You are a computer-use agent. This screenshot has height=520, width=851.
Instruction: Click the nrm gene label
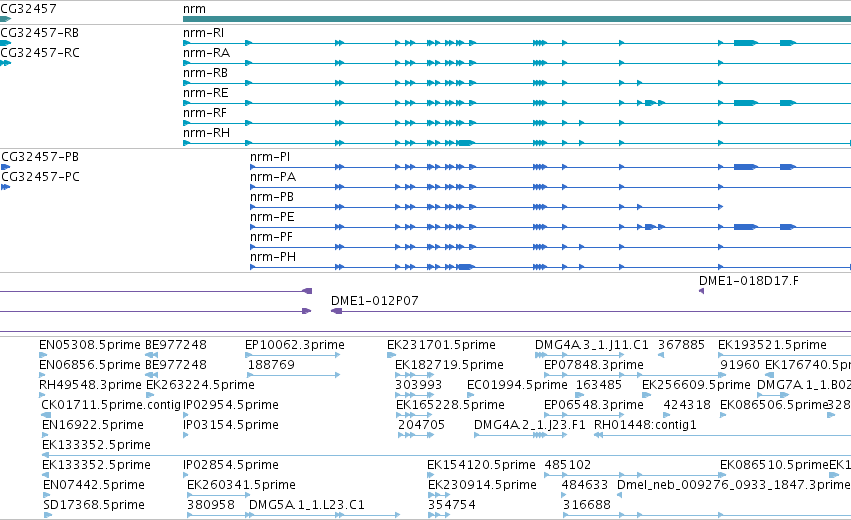pyautogui.click(x=194, y=9)
